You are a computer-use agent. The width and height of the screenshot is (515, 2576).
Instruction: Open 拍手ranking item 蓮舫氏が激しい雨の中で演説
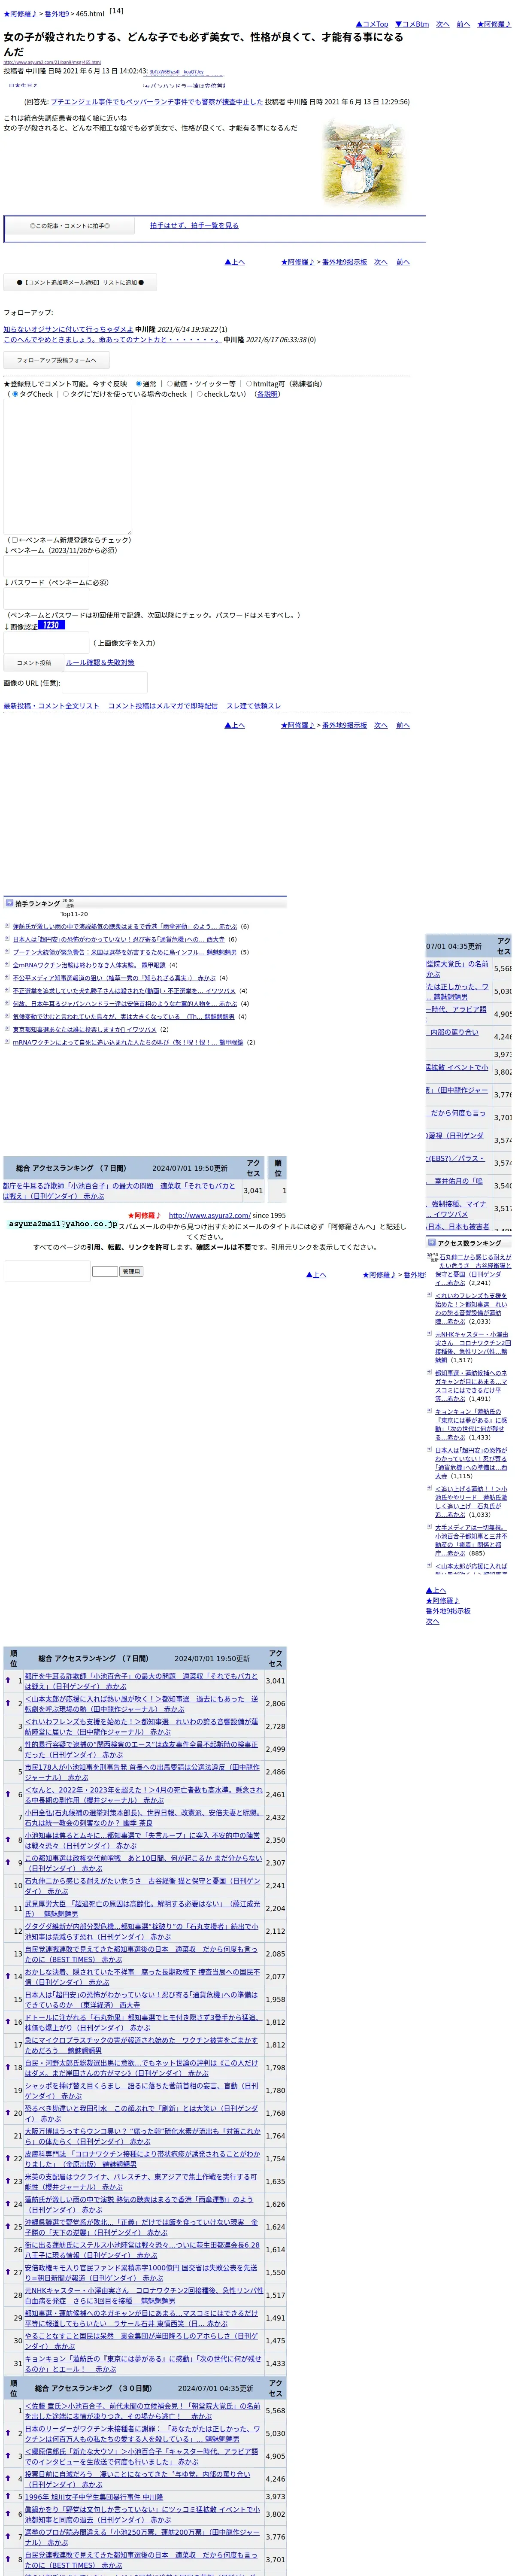pos(125,926)
